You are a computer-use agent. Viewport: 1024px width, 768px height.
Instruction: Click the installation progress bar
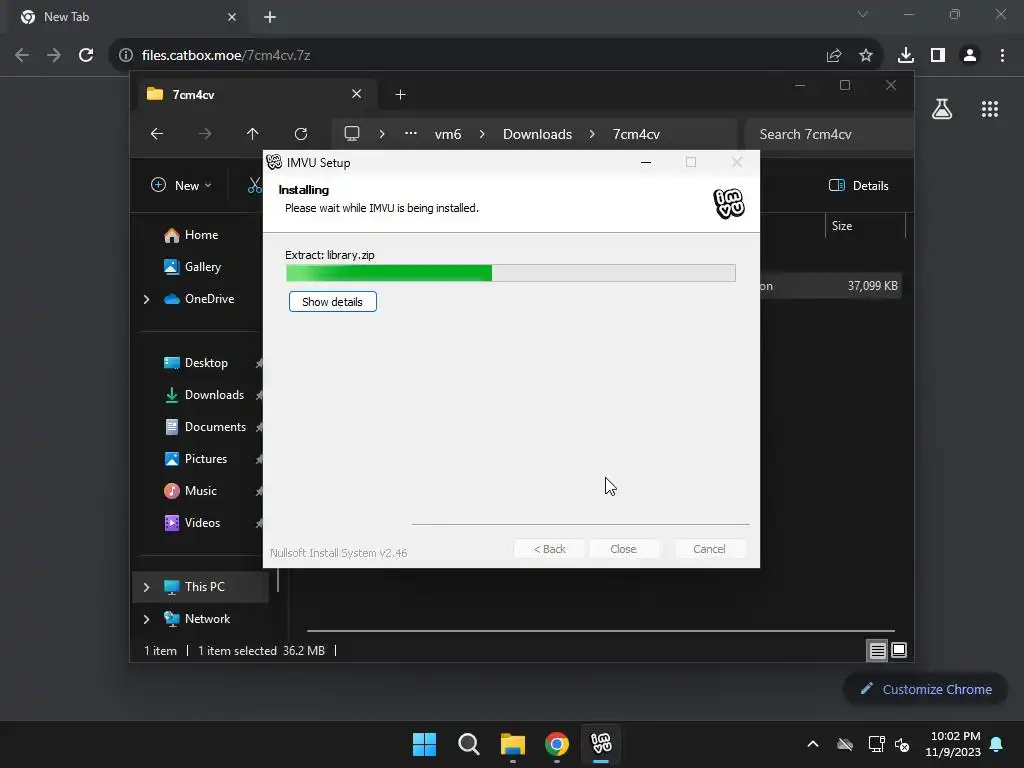pos(511,272)
